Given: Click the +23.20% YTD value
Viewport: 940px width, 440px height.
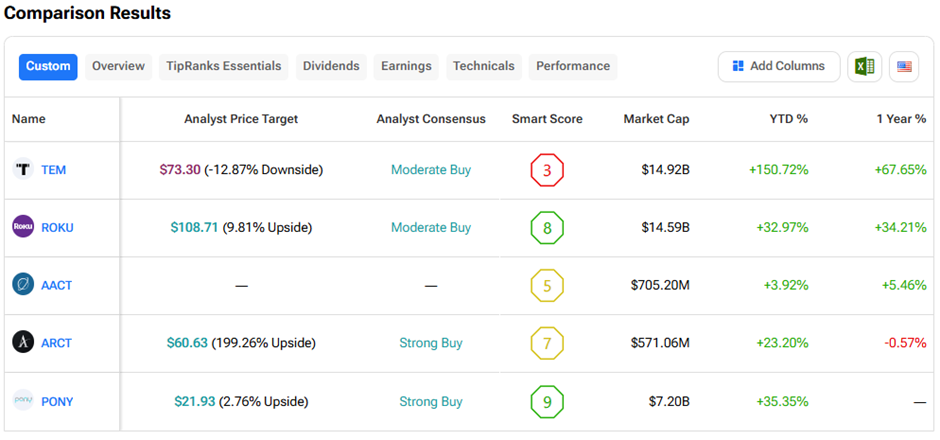Looking at the screenshot, I should [x=782, y=343].
